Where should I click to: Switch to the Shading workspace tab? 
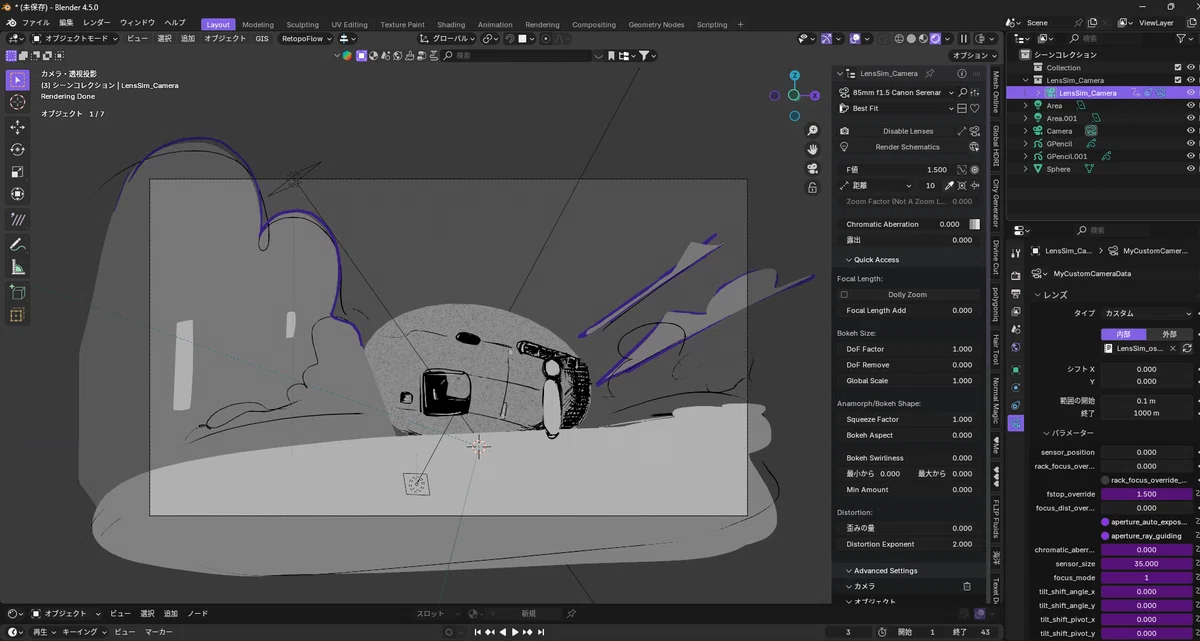click(x=451, y=24)
